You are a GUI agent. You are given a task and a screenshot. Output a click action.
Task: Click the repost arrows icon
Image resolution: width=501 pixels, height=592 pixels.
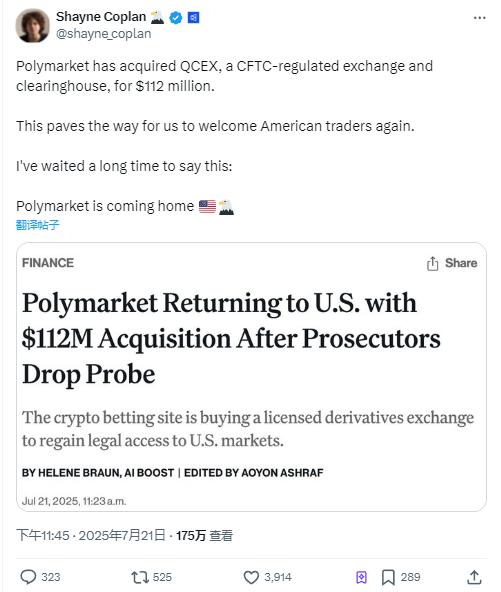140,577
